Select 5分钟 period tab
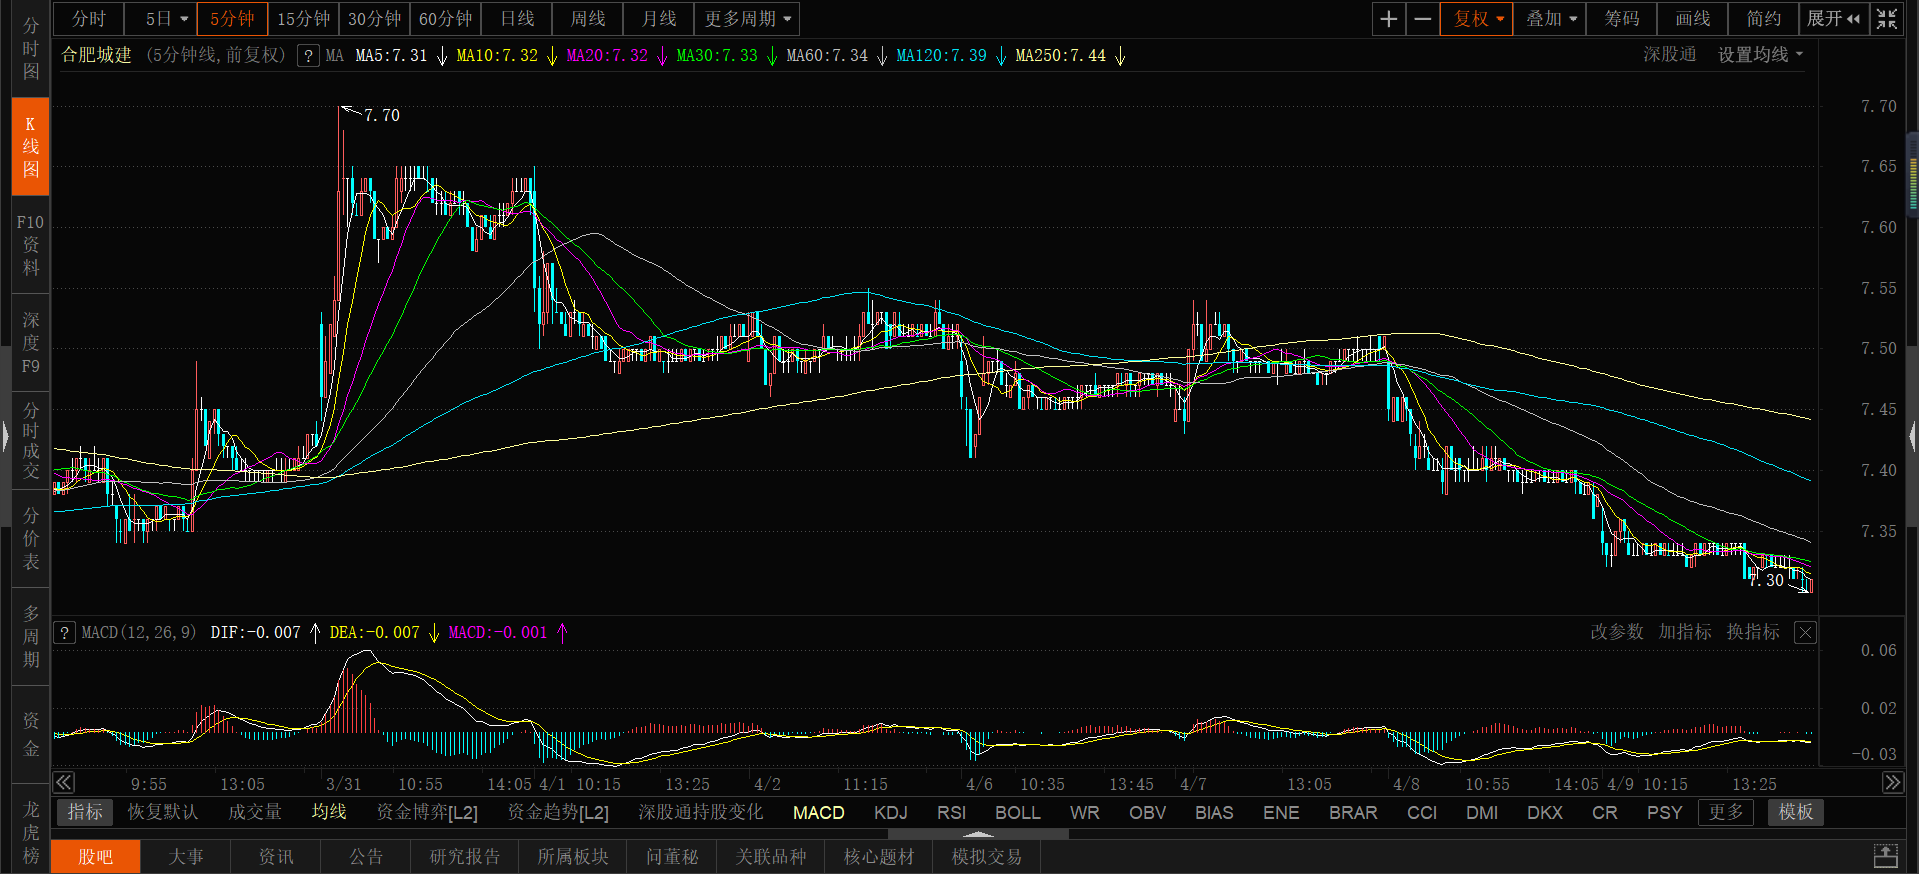Image resolution: width=1919 pixels, height=874 pixels. [232, 19]
